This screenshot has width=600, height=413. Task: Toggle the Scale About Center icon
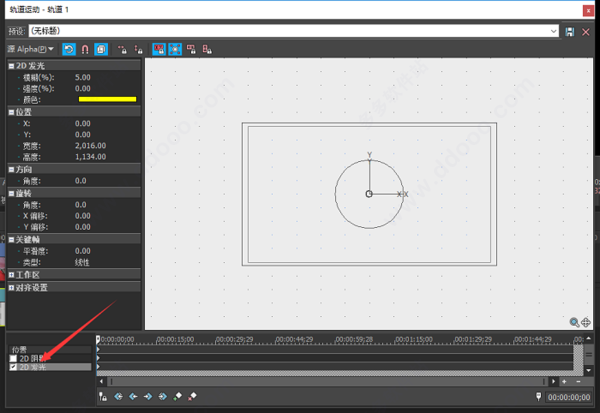[175, 49]
